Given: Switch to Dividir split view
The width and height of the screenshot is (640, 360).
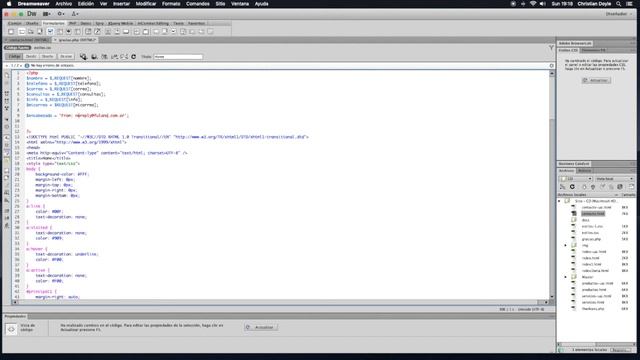Looking at the screenshot, I should (31, 56).
